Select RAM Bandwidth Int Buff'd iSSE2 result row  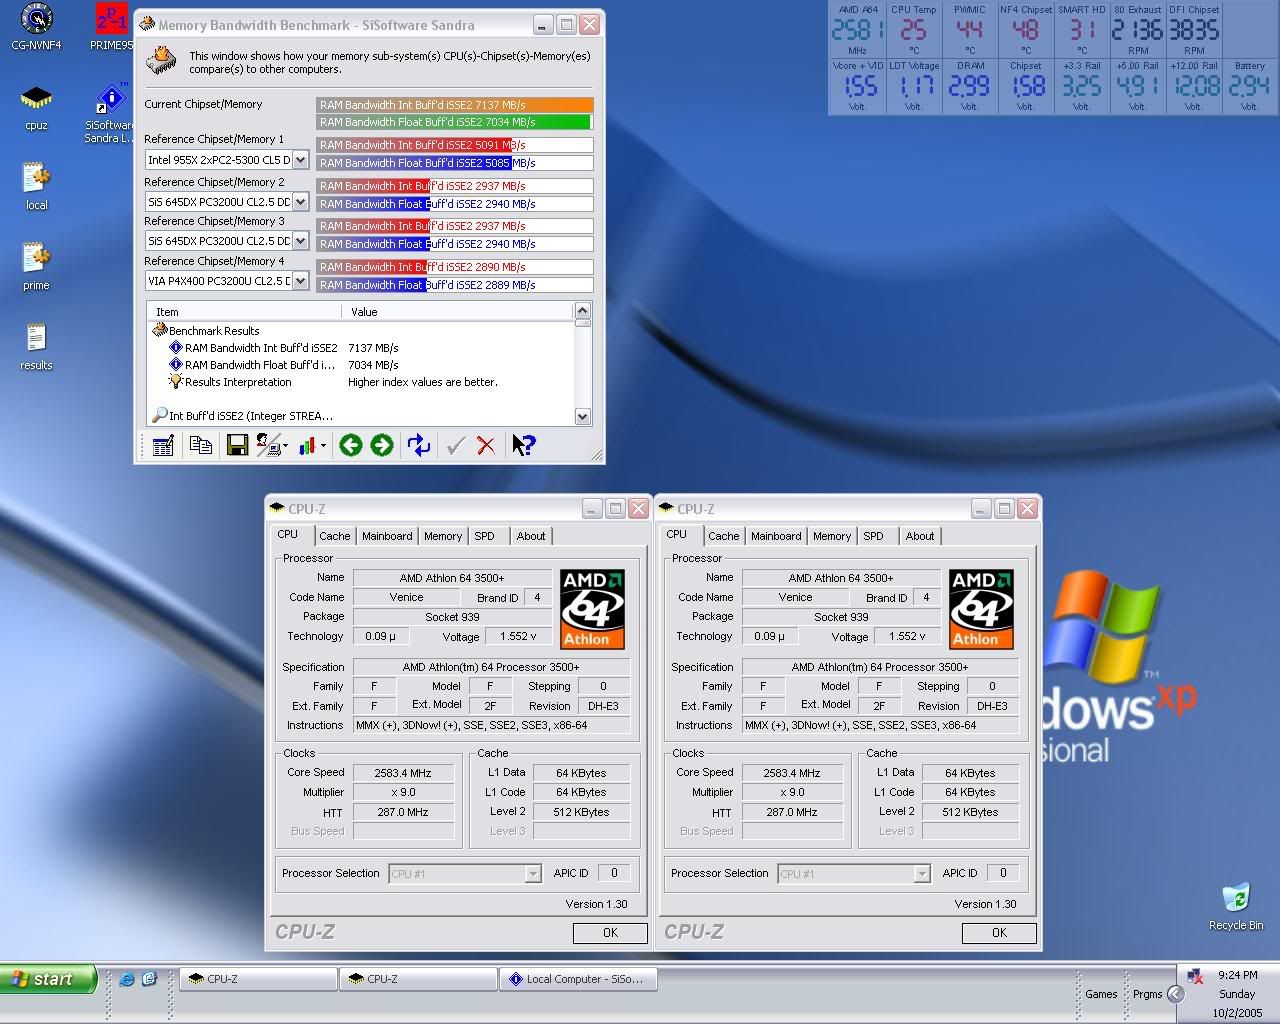[261, 348]
